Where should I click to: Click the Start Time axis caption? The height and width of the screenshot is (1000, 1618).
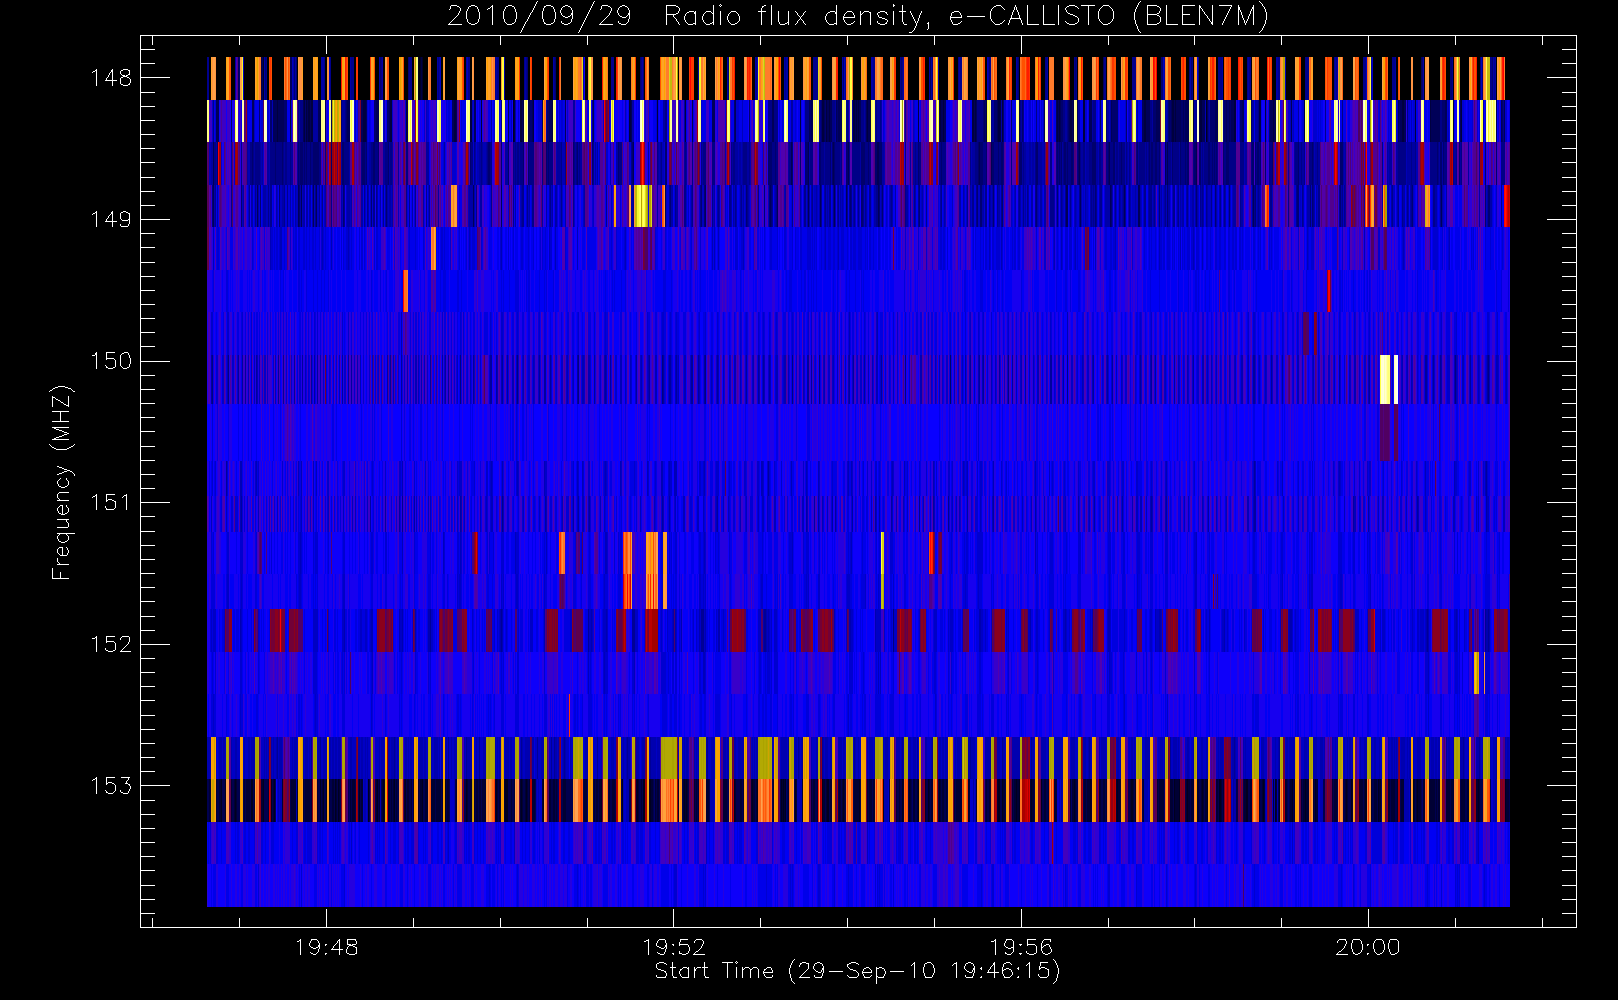point(857,971)
